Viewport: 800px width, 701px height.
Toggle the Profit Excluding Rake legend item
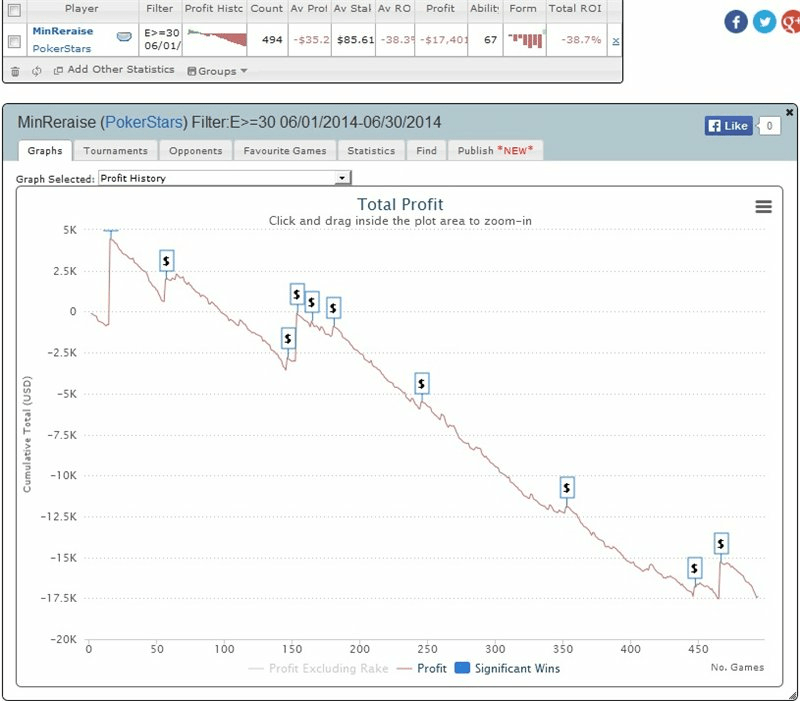pos(318,668)
